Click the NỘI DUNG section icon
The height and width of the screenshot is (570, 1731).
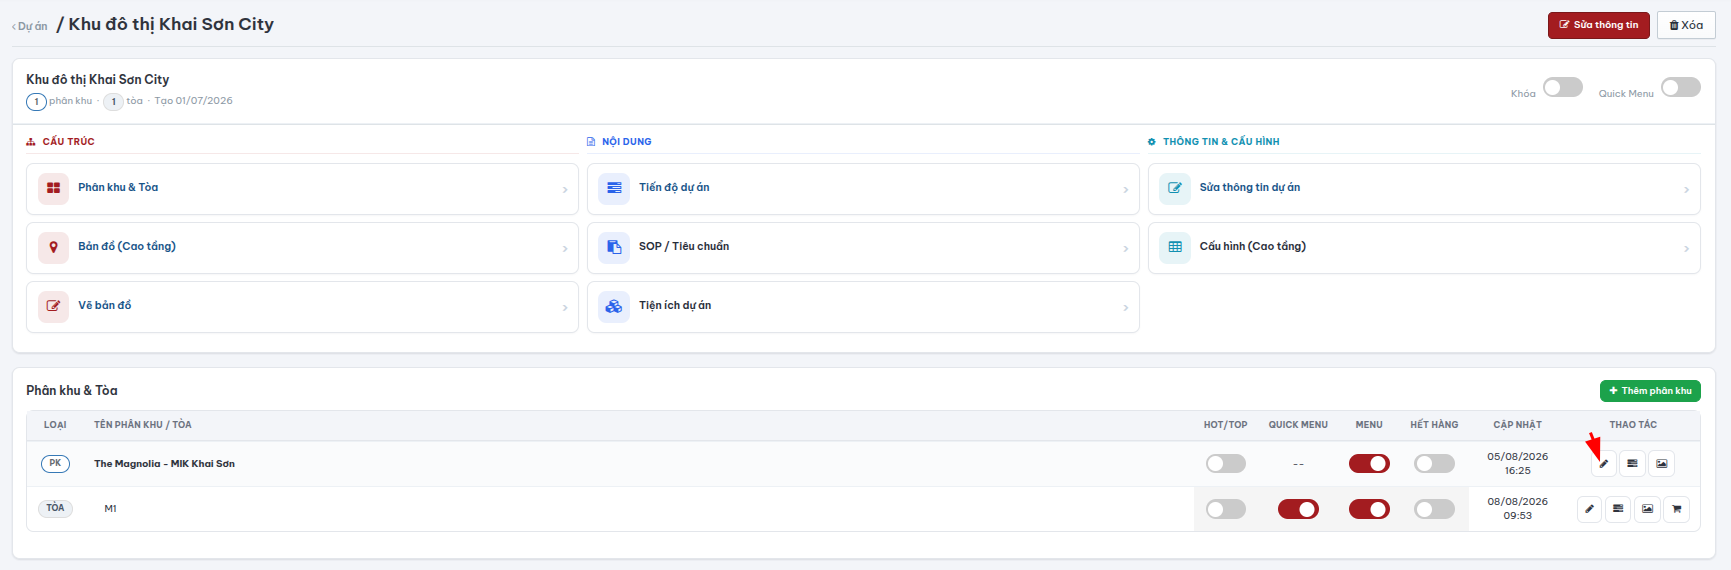tap(591, 142)
